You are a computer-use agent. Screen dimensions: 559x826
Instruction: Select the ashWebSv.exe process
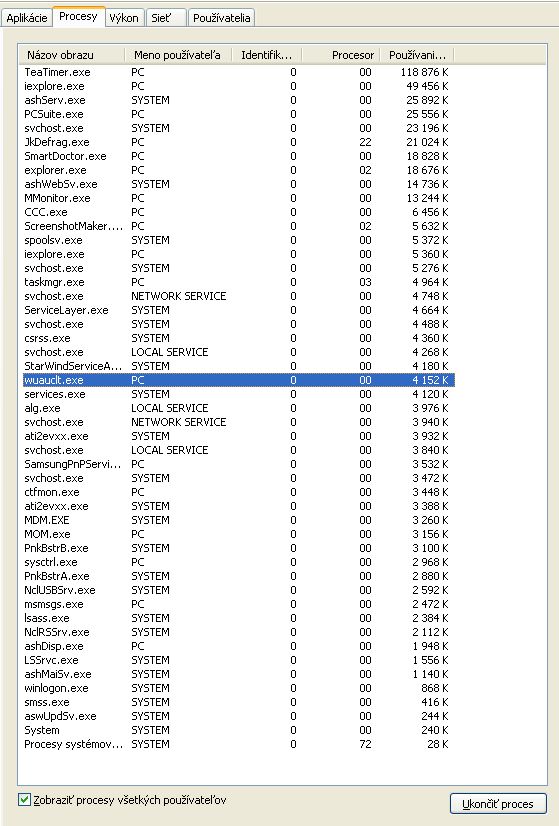click(x=239, y=184)
